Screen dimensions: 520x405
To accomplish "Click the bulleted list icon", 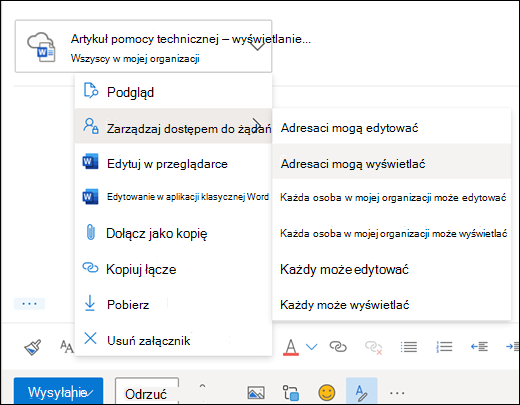I will coord(408,347).
